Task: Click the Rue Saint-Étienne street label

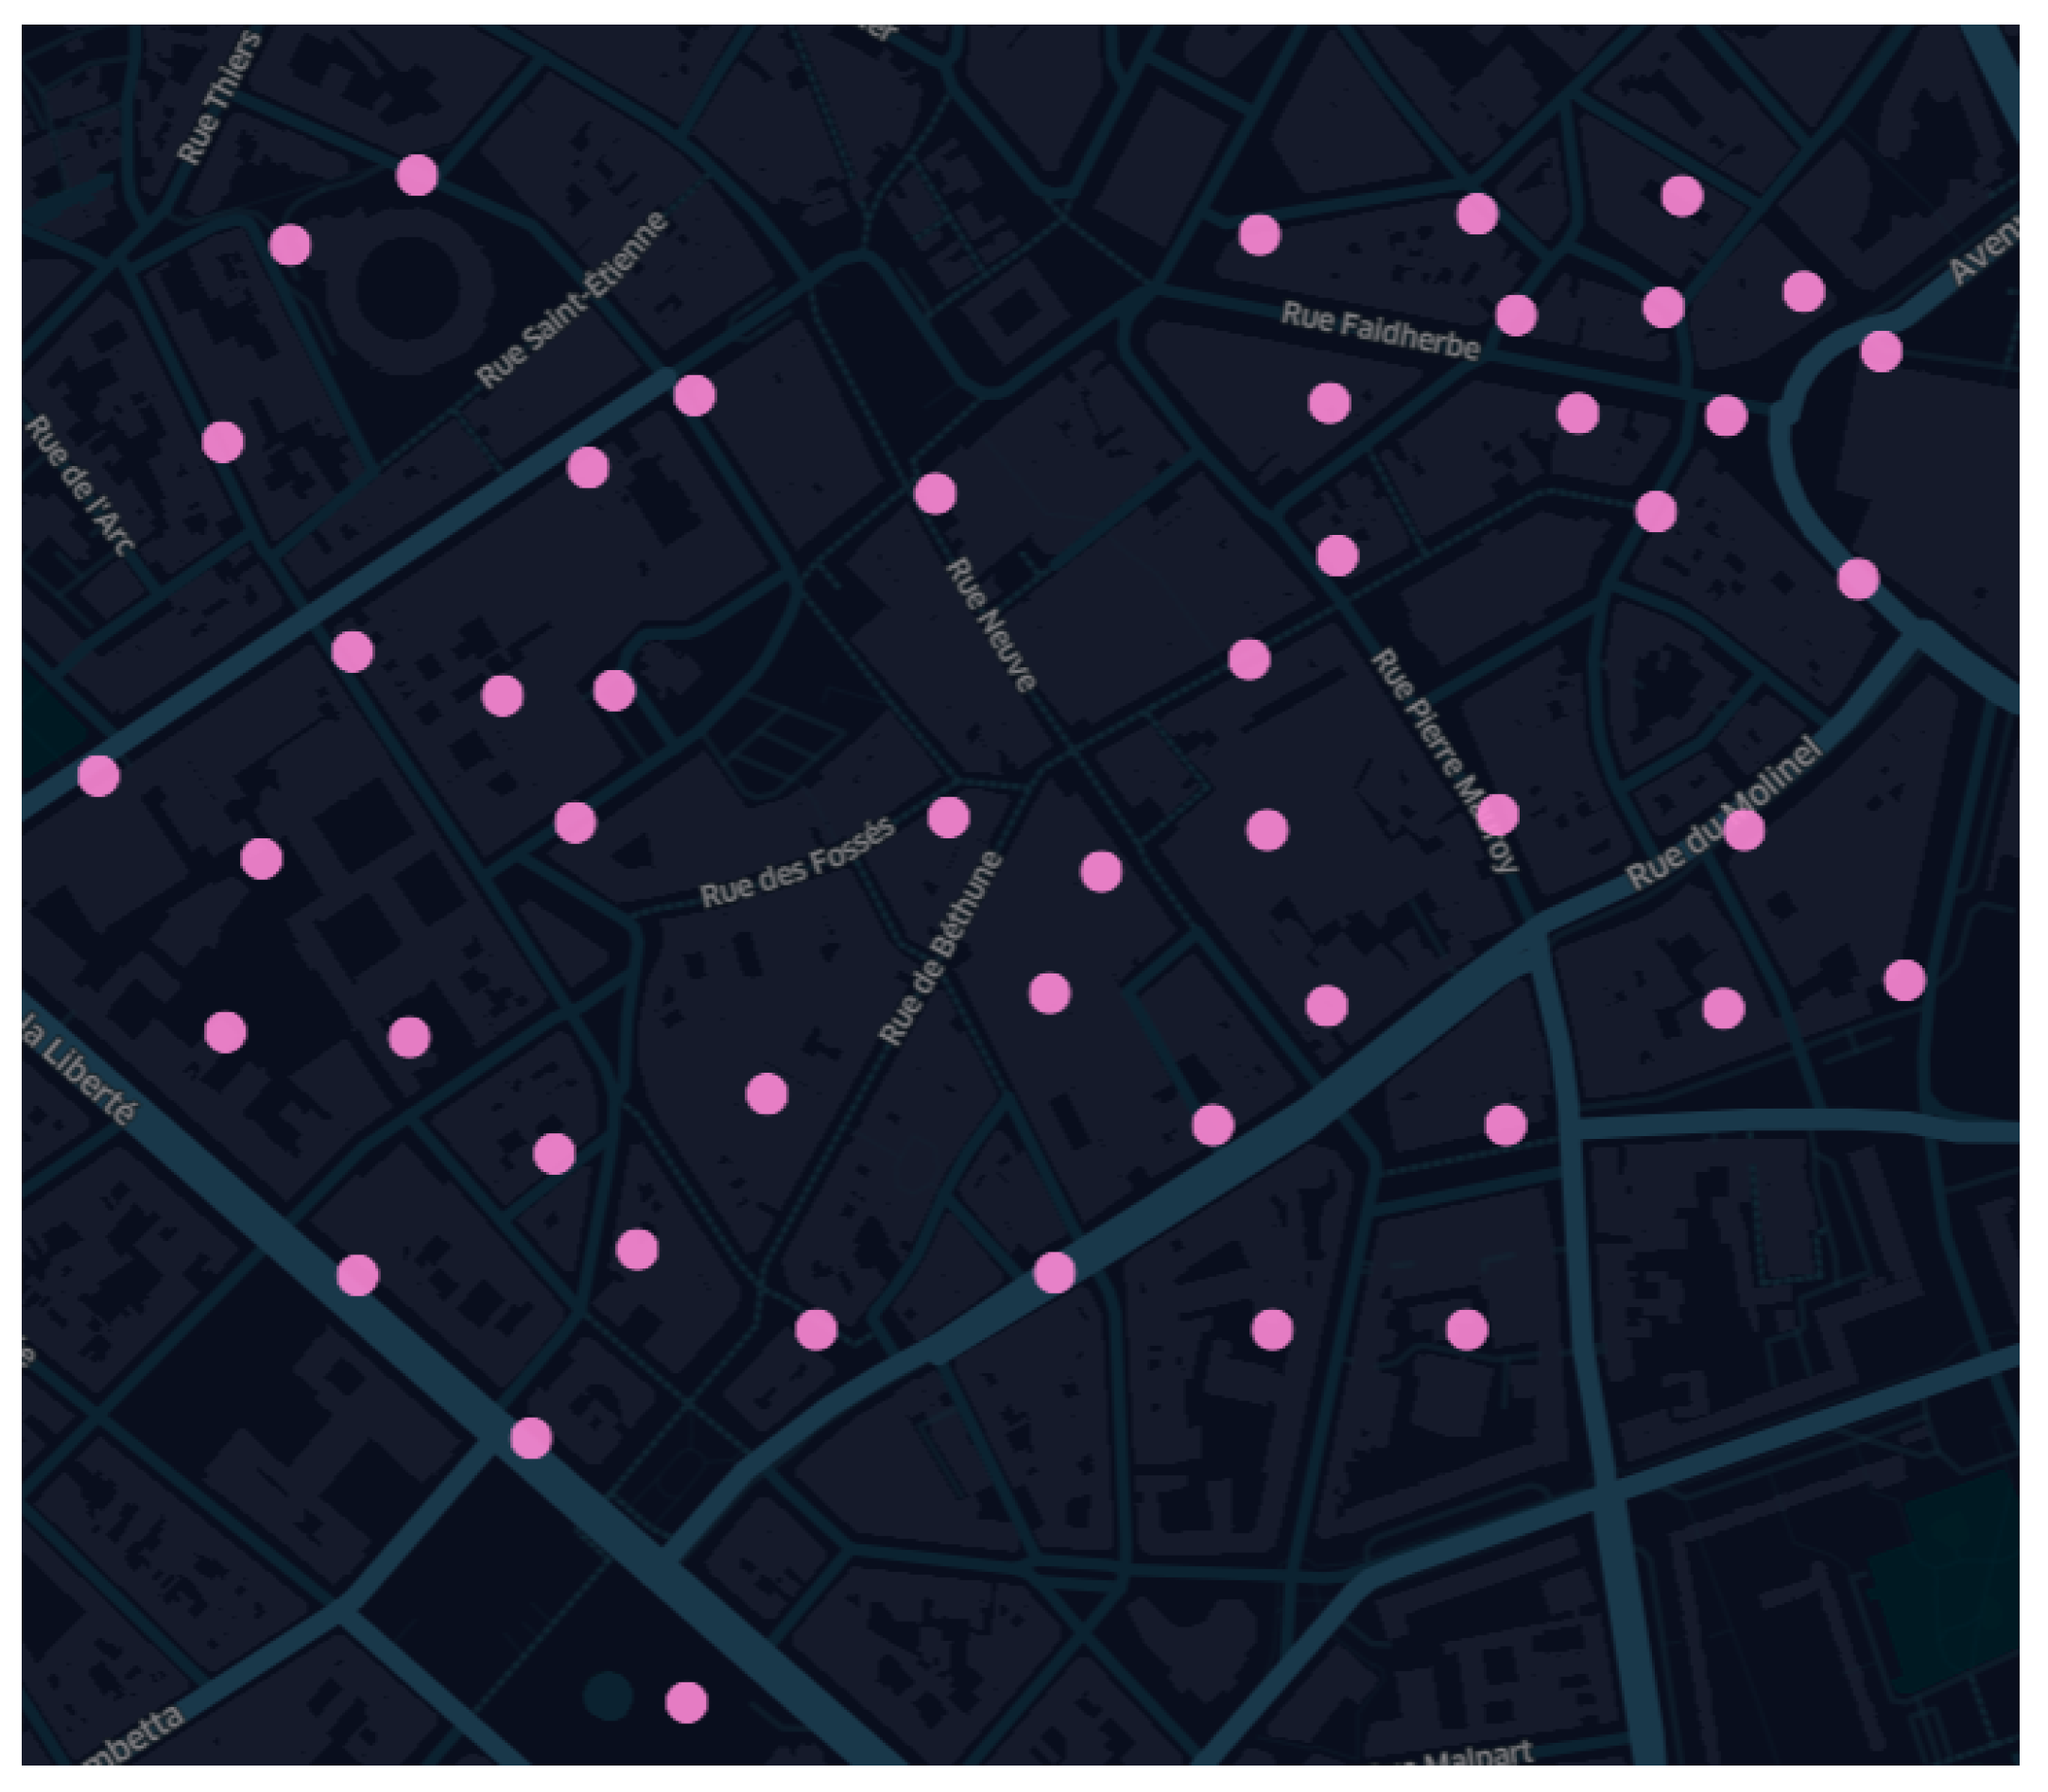Action: coord(571,299)
